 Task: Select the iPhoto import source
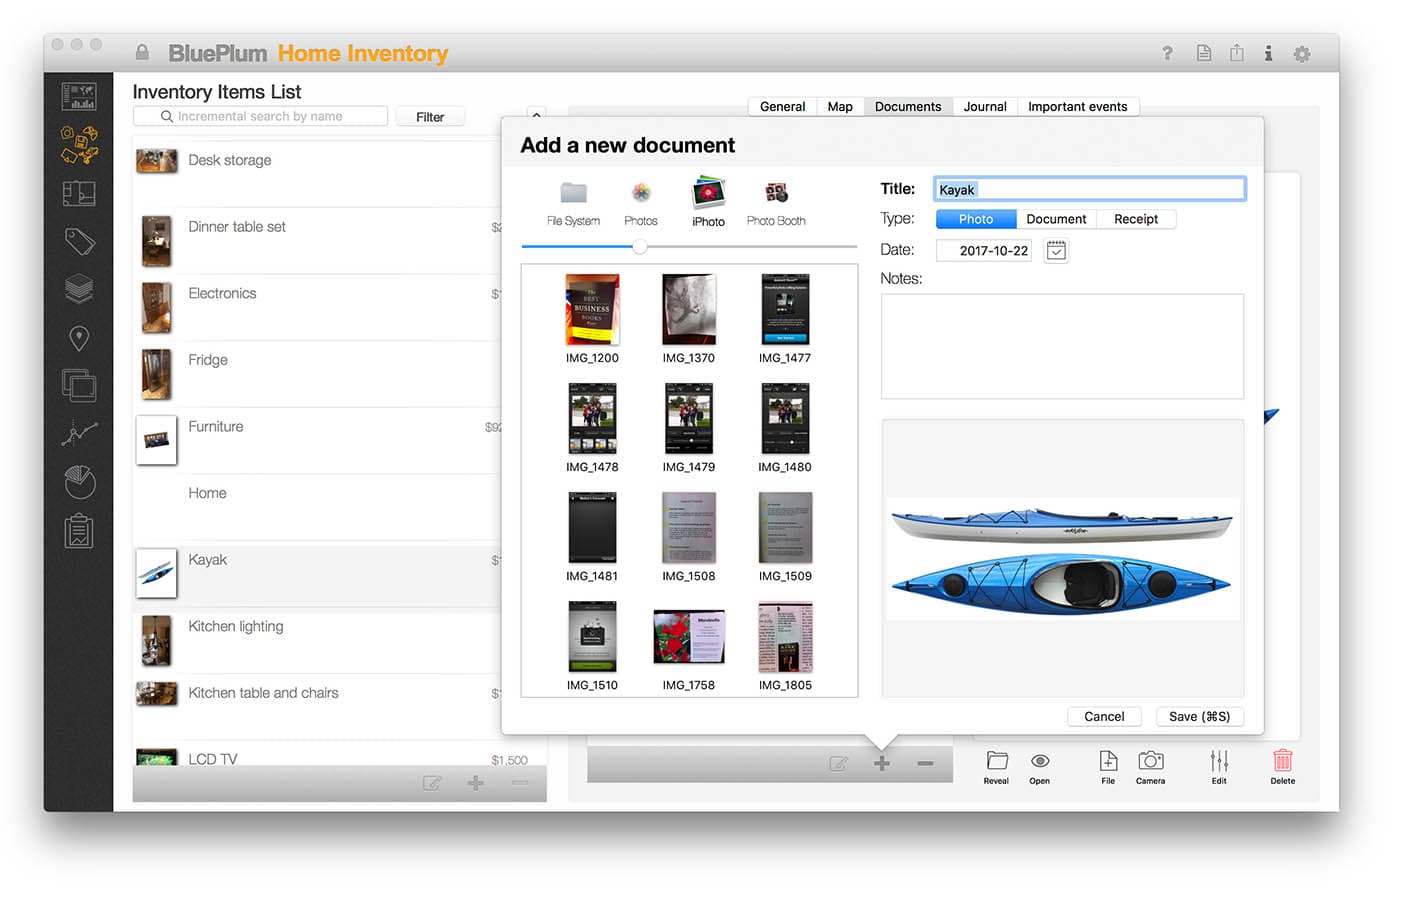[708, 199]
